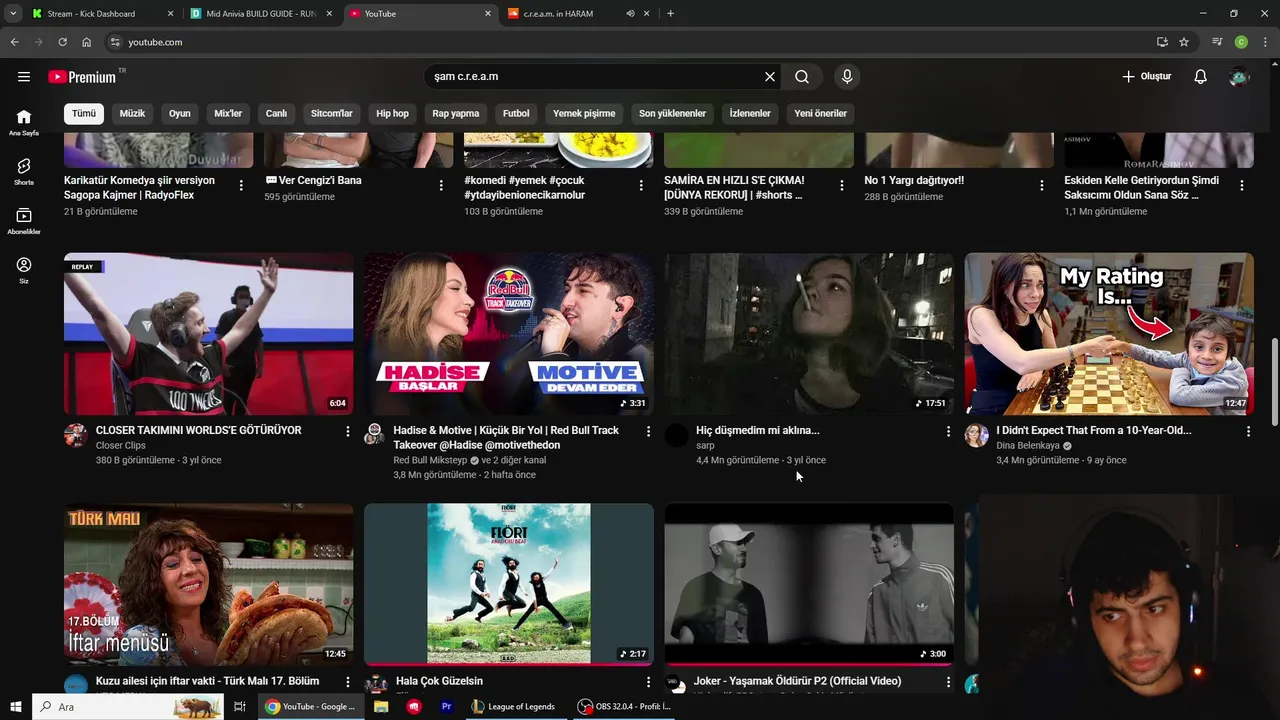The width and height of the screenshot is (1280, 720).
Task: Select the Son yüklenenler filter chip
Action: tap(673, 113)
